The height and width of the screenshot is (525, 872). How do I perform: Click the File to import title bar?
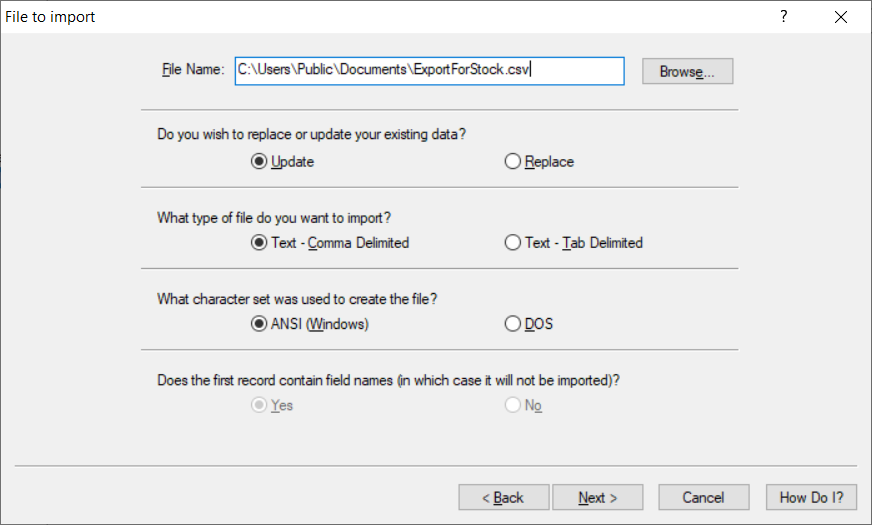tap(400, 17)
